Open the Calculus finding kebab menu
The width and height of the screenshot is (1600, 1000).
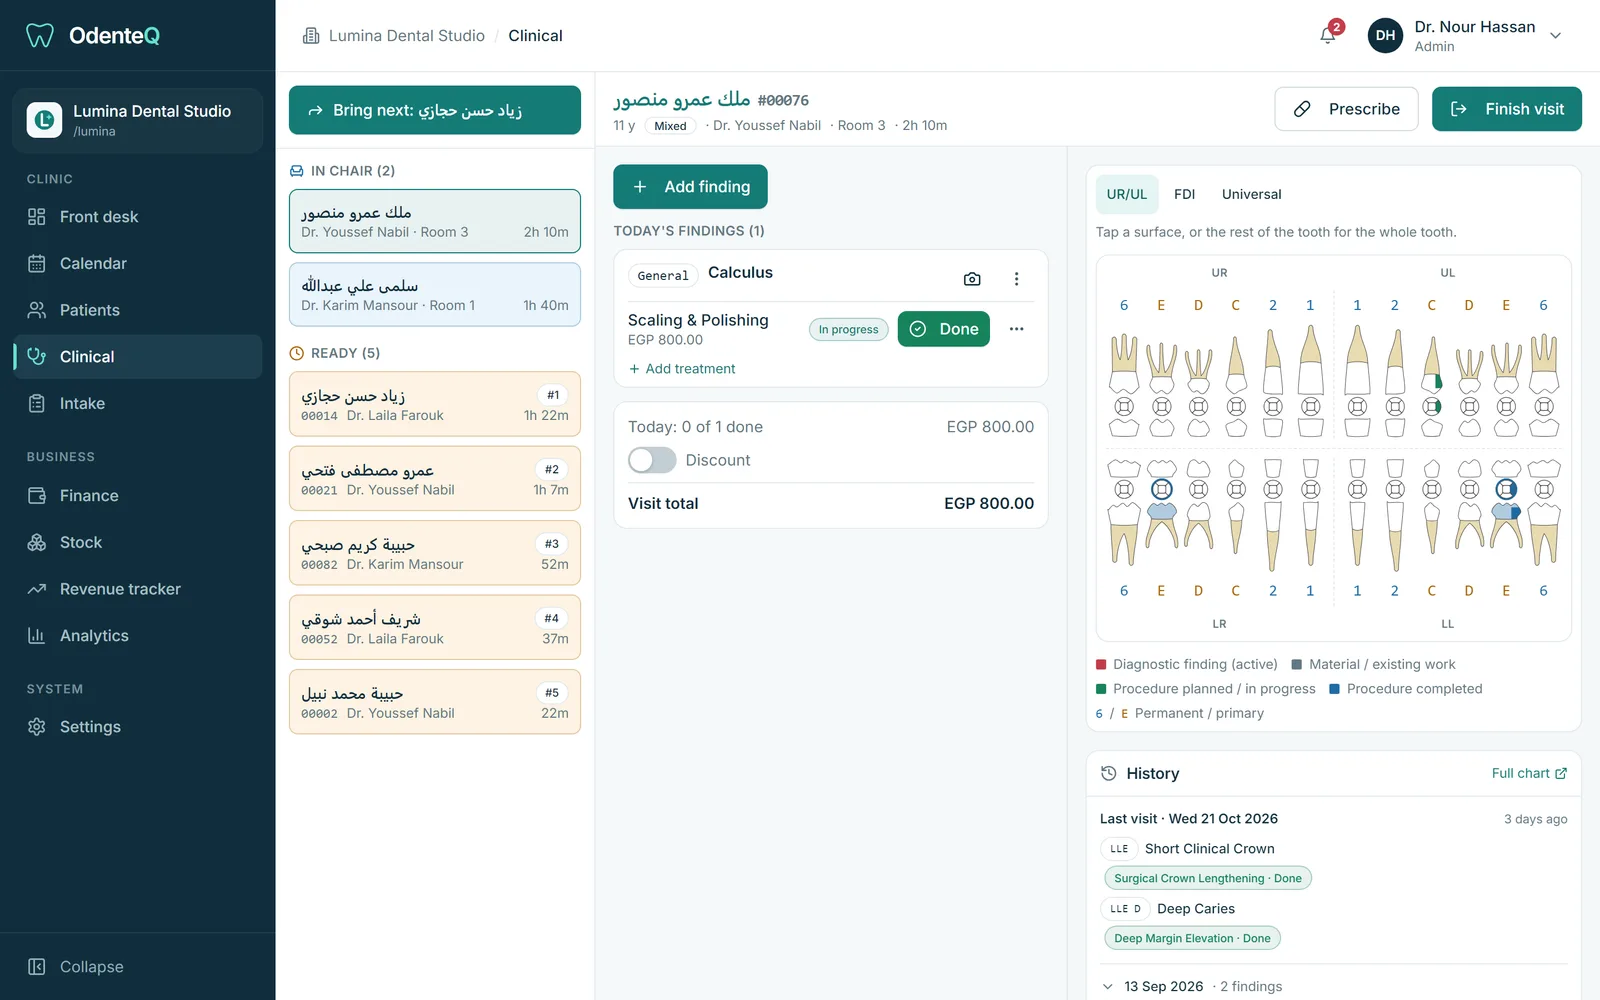click(1016, 279)
